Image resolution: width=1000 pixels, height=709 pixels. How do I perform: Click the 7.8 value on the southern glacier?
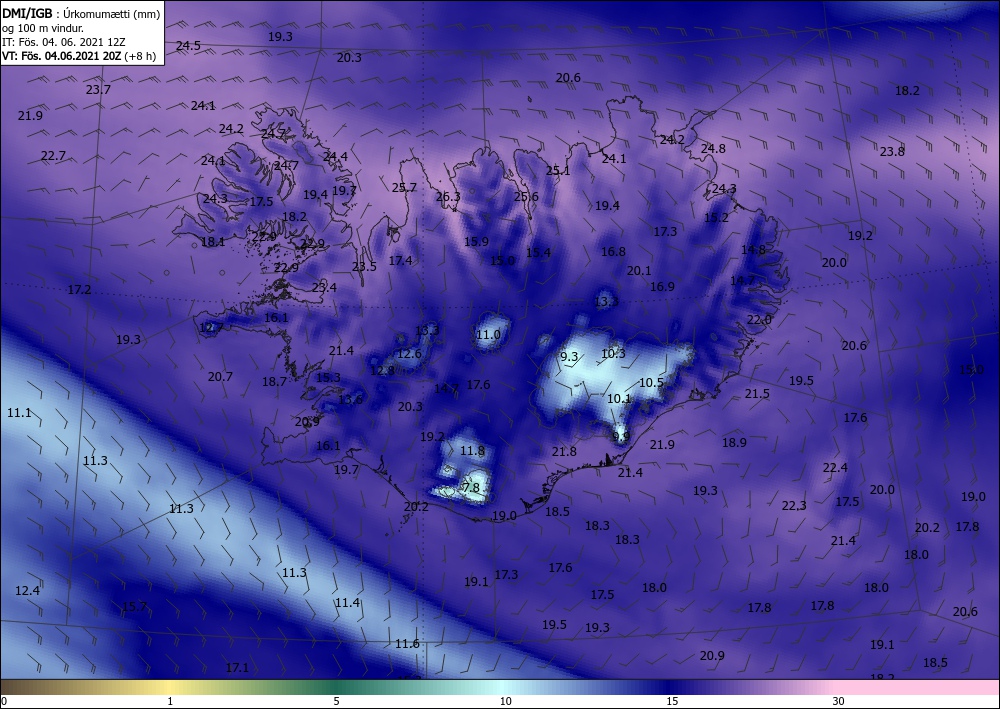pyautogui.click(x=471, y=488)
